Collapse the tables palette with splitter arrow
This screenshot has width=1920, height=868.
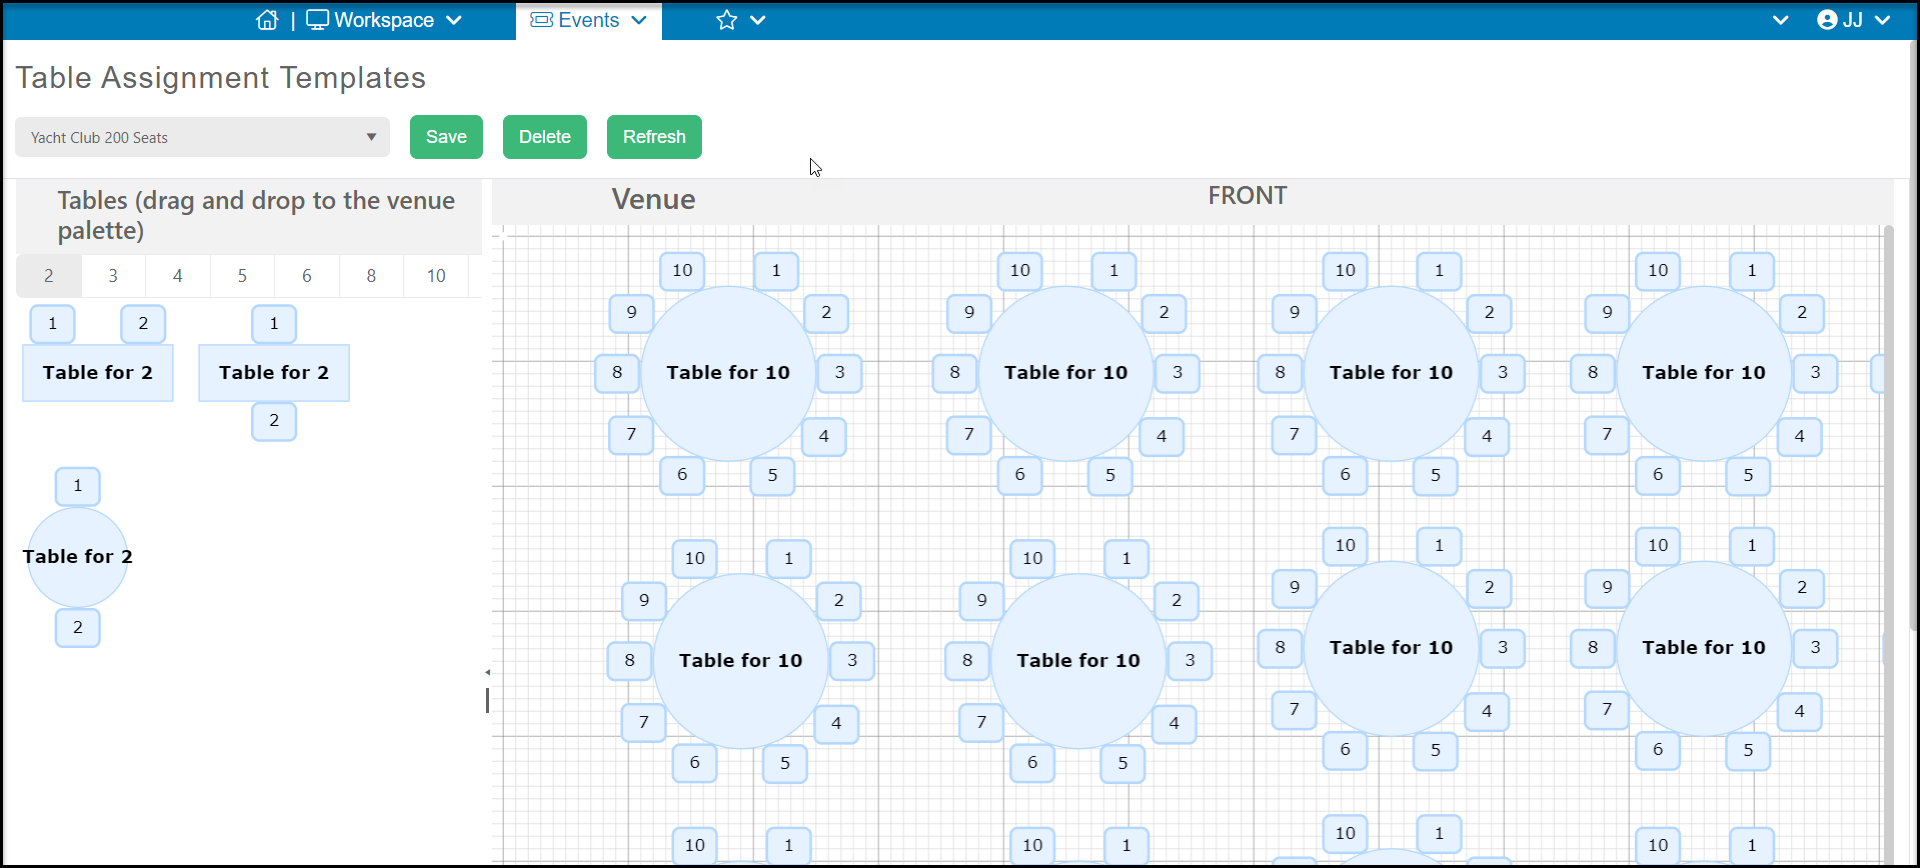(488, 672)
